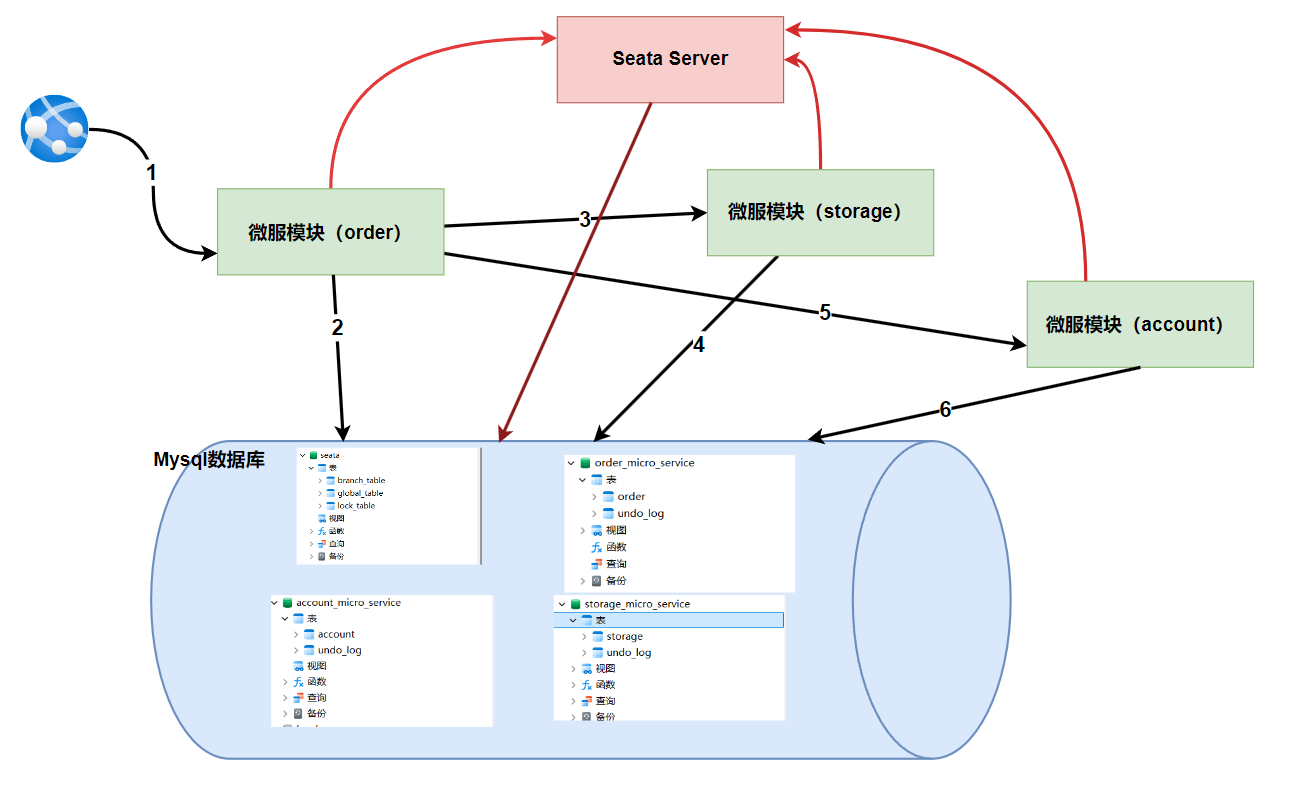This screenshot has height=790, width=1295.
Task: Expand the account table chevron
Action: 295,635
